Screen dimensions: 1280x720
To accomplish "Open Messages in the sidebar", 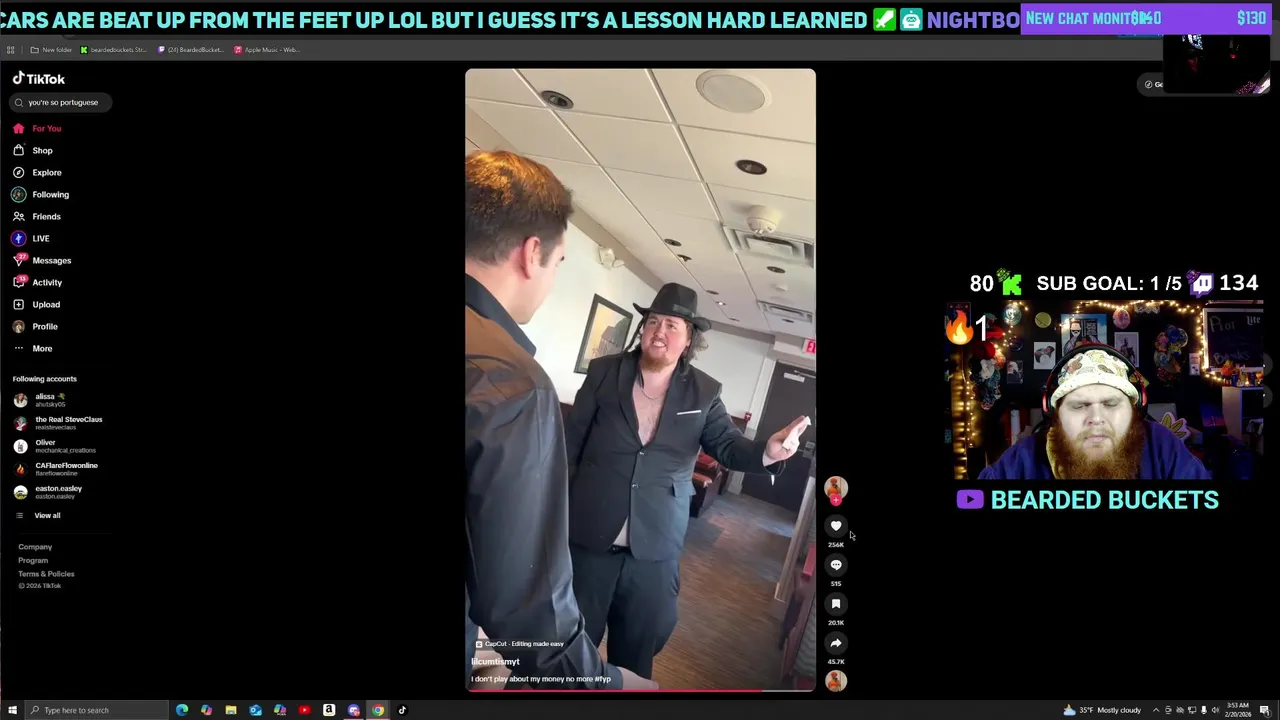I will click(x=42, y=260).
